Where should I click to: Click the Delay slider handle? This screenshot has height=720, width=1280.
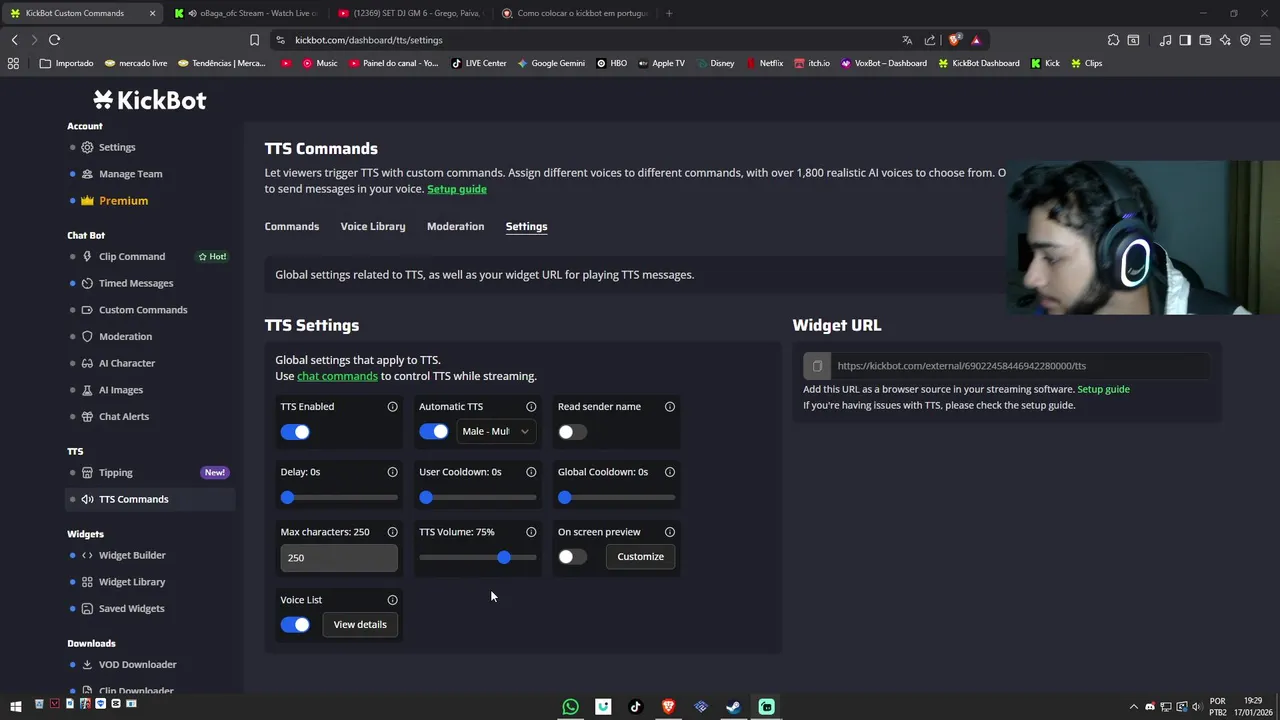[288, 497]
